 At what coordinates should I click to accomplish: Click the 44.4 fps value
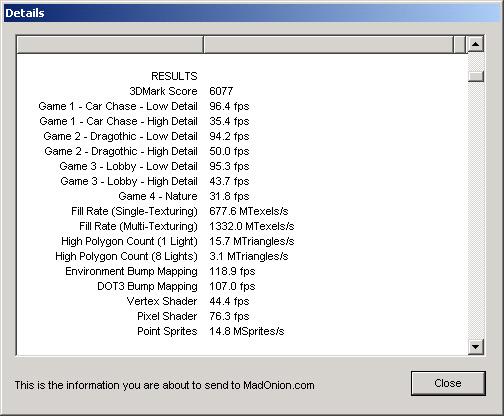[x=229, y=301]
